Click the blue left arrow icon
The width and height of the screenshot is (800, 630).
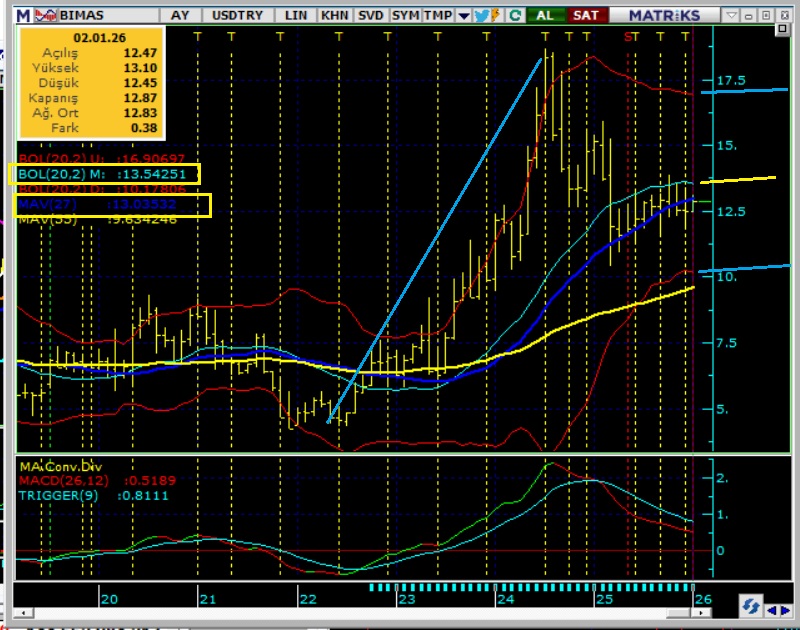(x=771, y=608)
